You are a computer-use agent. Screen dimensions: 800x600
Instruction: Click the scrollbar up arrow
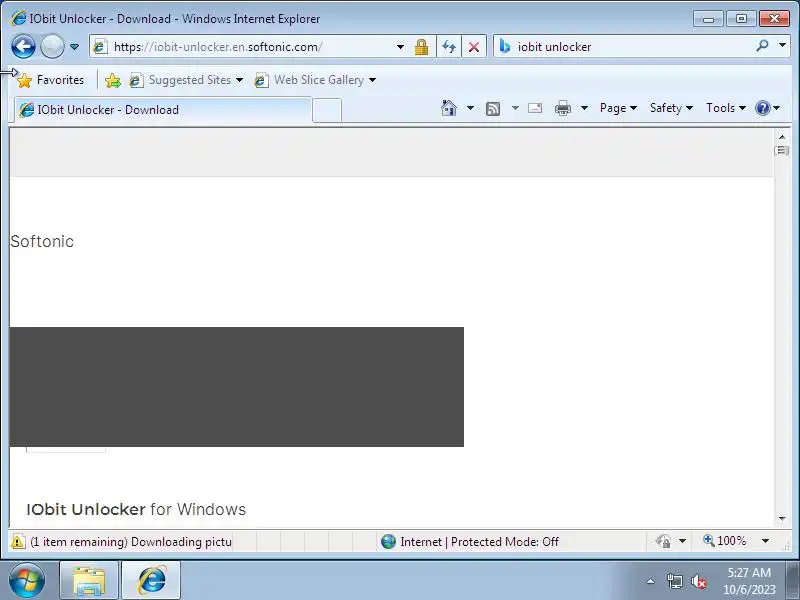click(x=782, y=137)
